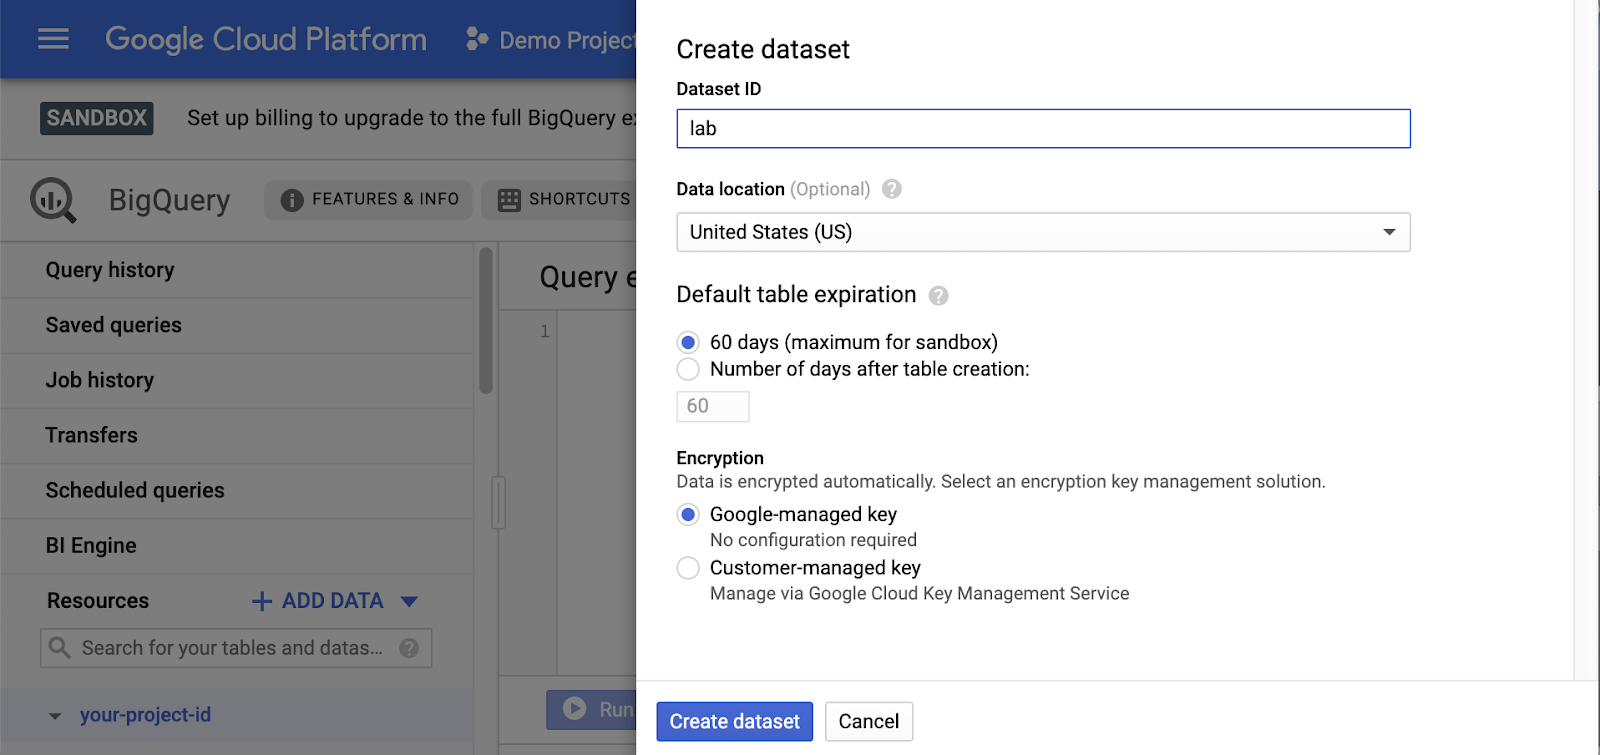
Task: Open the hamburger navigation menu
Action: tap(53, 39)
